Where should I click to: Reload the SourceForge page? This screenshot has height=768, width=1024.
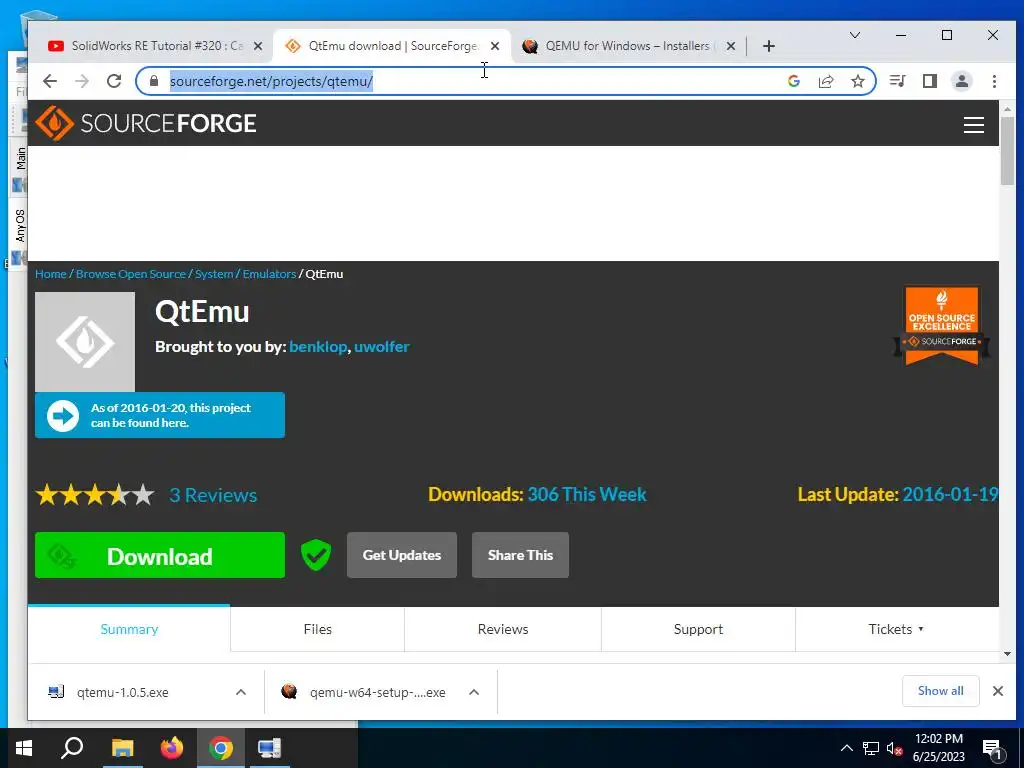[x=114, y=81]
